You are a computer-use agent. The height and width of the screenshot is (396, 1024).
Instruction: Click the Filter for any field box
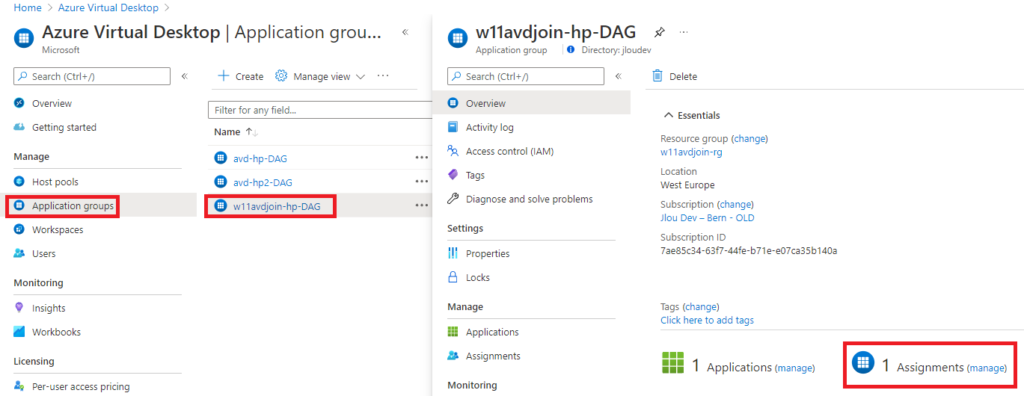point(320,110)
